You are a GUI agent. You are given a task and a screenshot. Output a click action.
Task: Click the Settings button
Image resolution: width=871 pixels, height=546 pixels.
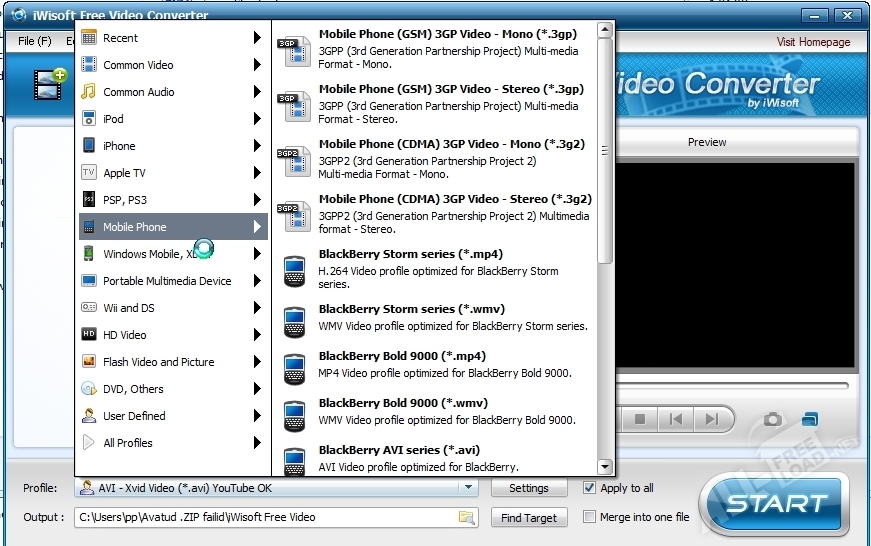pyautogui.click(x=528, y=488)
